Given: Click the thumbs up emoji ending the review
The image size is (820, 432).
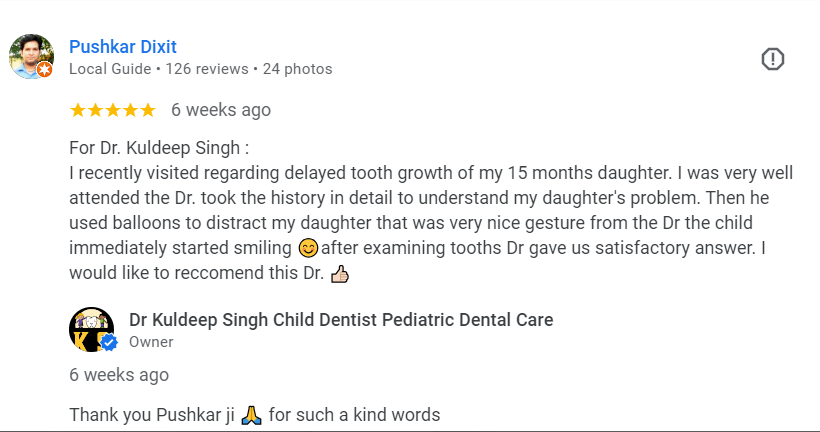Looking at the screenshot, I should point(338,272).
